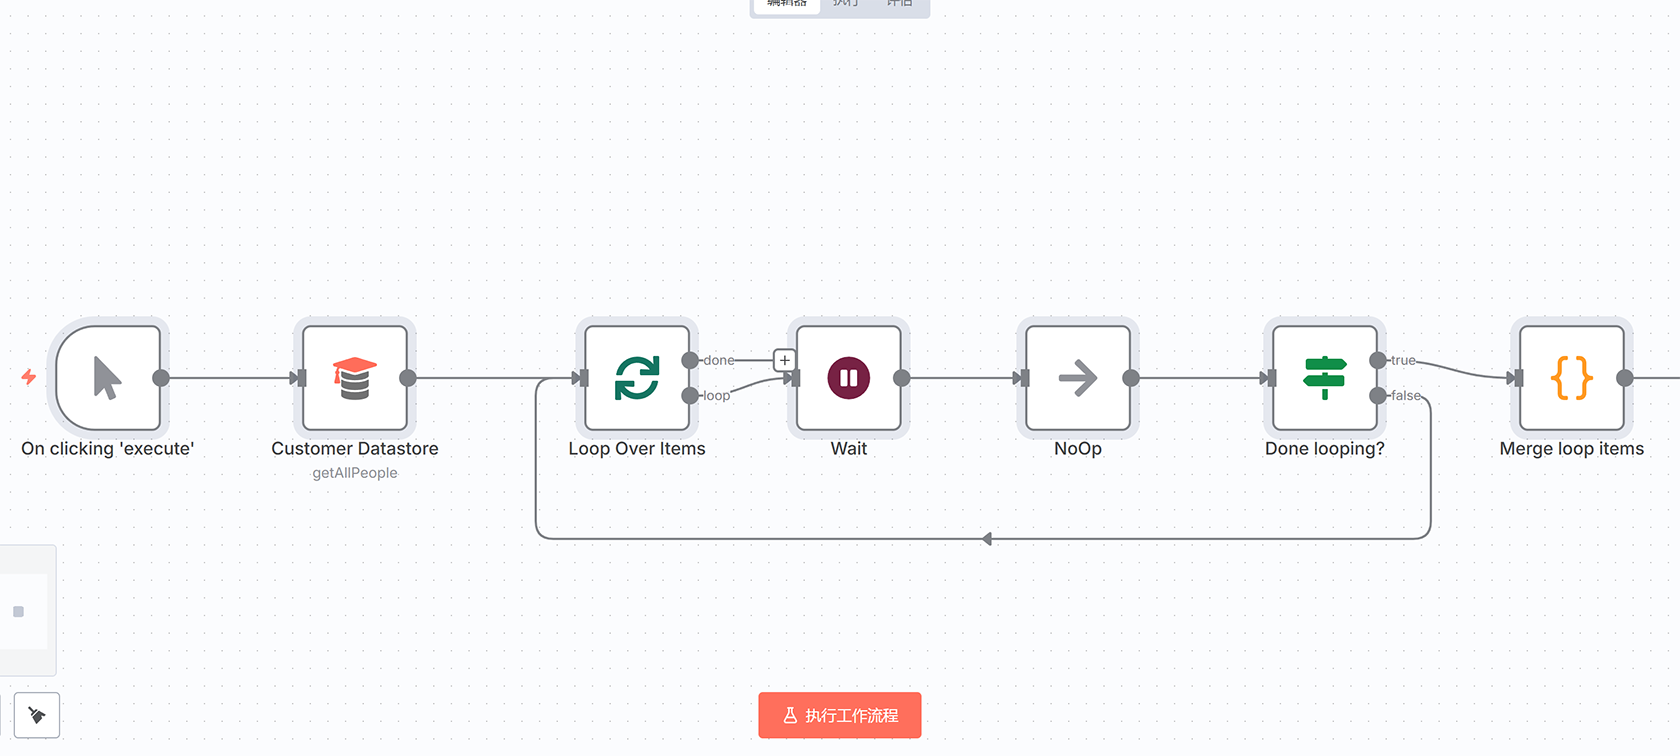The height and width of the screenshot is (756, 1680).
Task: Click the loop output handle of Loop Over Items
Action: click(x=690, y=396)
